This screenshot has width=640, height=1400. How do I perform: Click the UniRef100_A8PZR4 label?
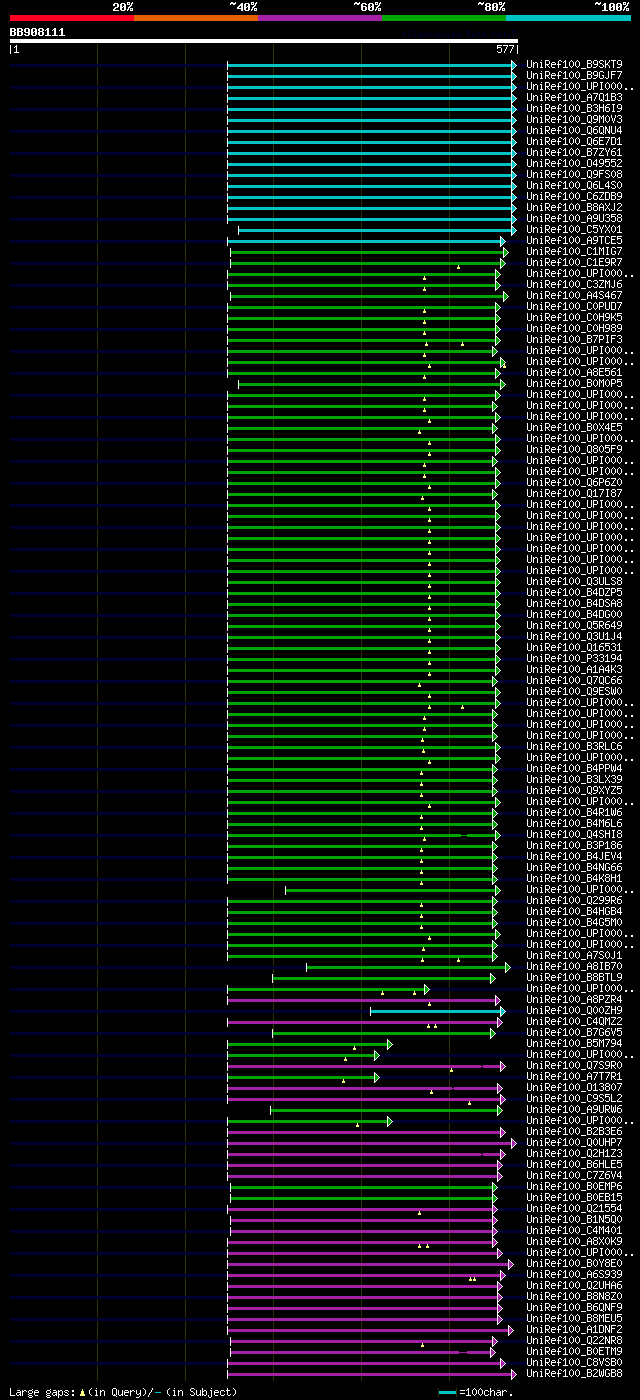pos(574,999)
